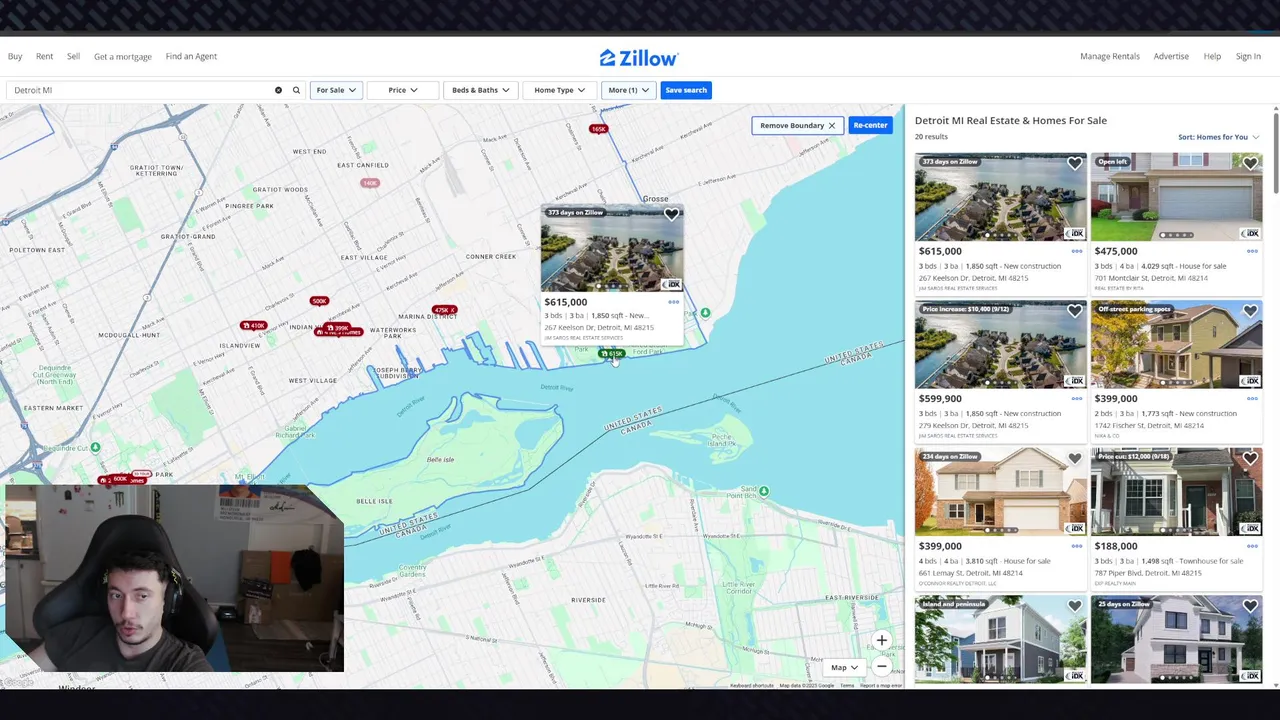Open the Sort: Homes for You dropdown
Screen dimensions: 1280x720
1218,137
